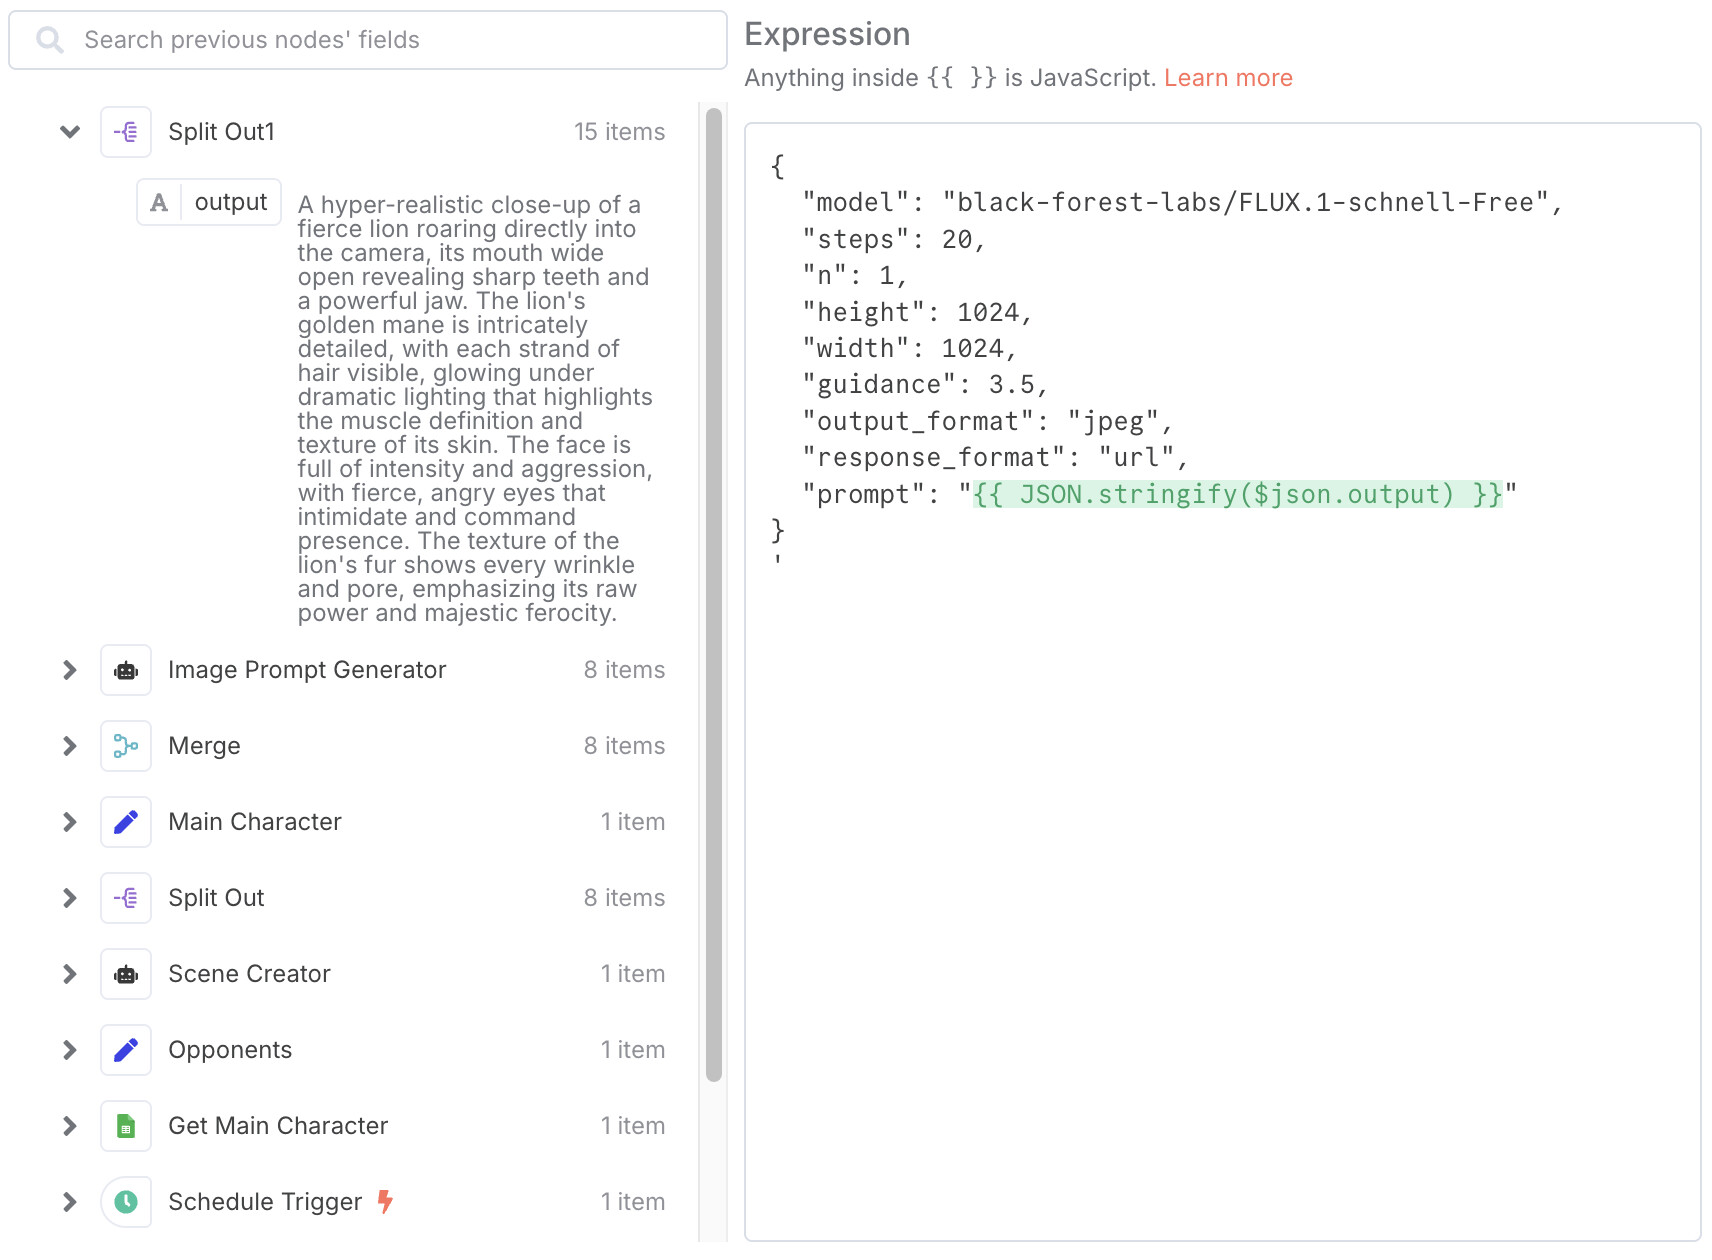Expand the Merge node fields
The width and height of the screenshot is (1712, 1260).
[69, 746]
